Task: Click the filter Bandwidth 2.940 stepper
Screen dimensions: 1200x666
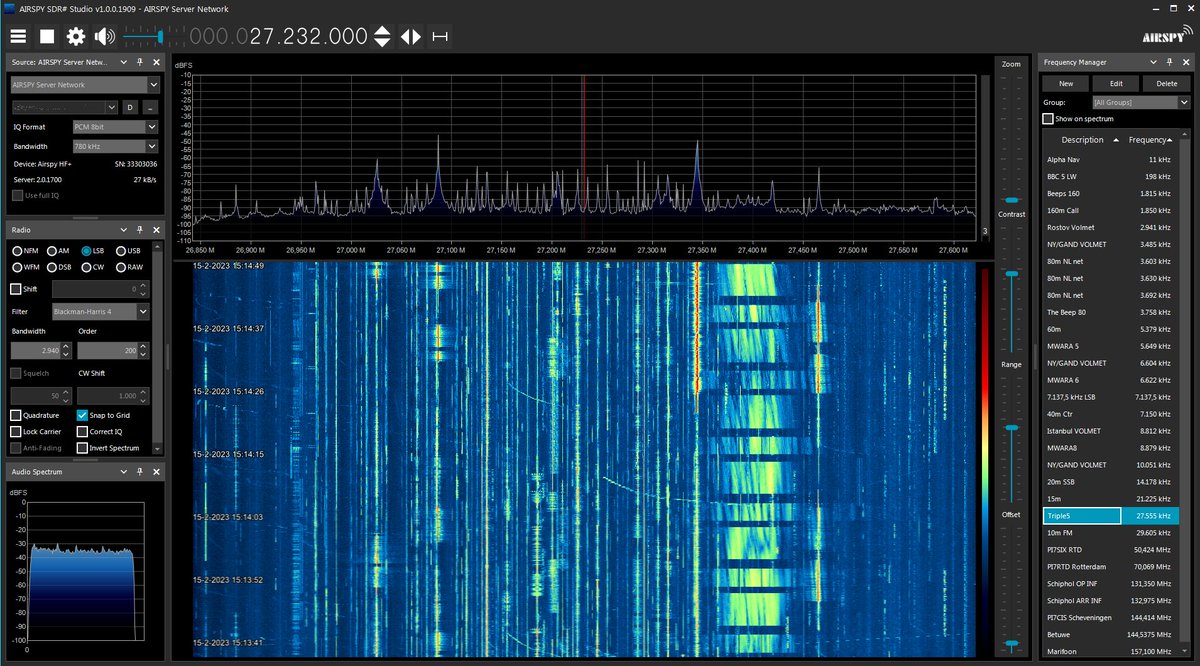Action: coord(66,351)
